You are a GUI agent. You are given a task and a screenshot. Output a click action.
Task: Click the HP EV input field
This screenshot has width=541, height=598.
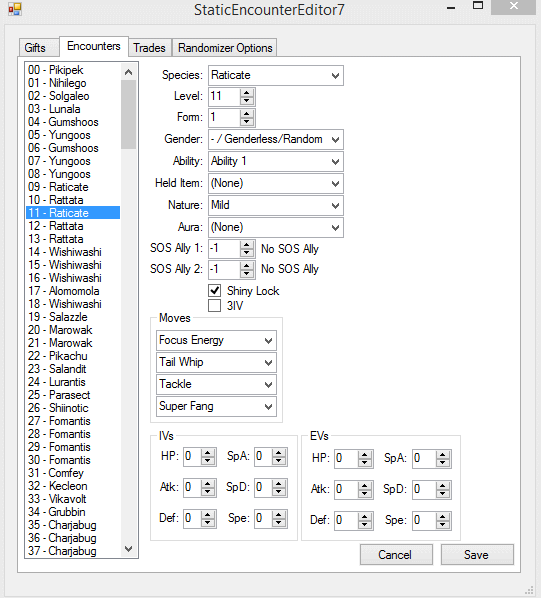347,458
